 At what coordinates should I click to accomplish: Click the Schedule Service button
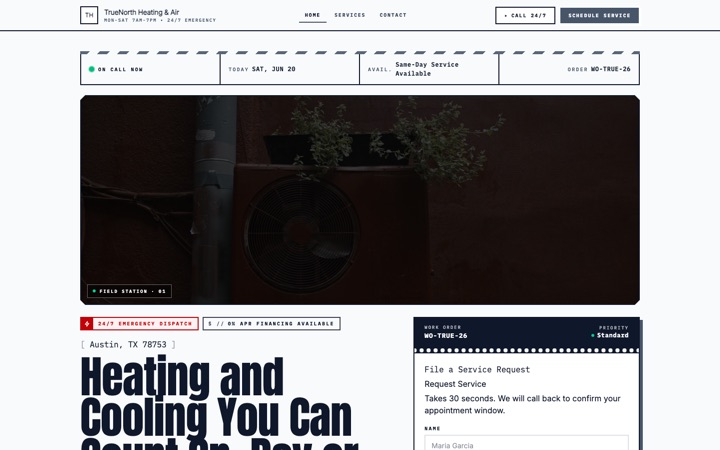point(599,16)
